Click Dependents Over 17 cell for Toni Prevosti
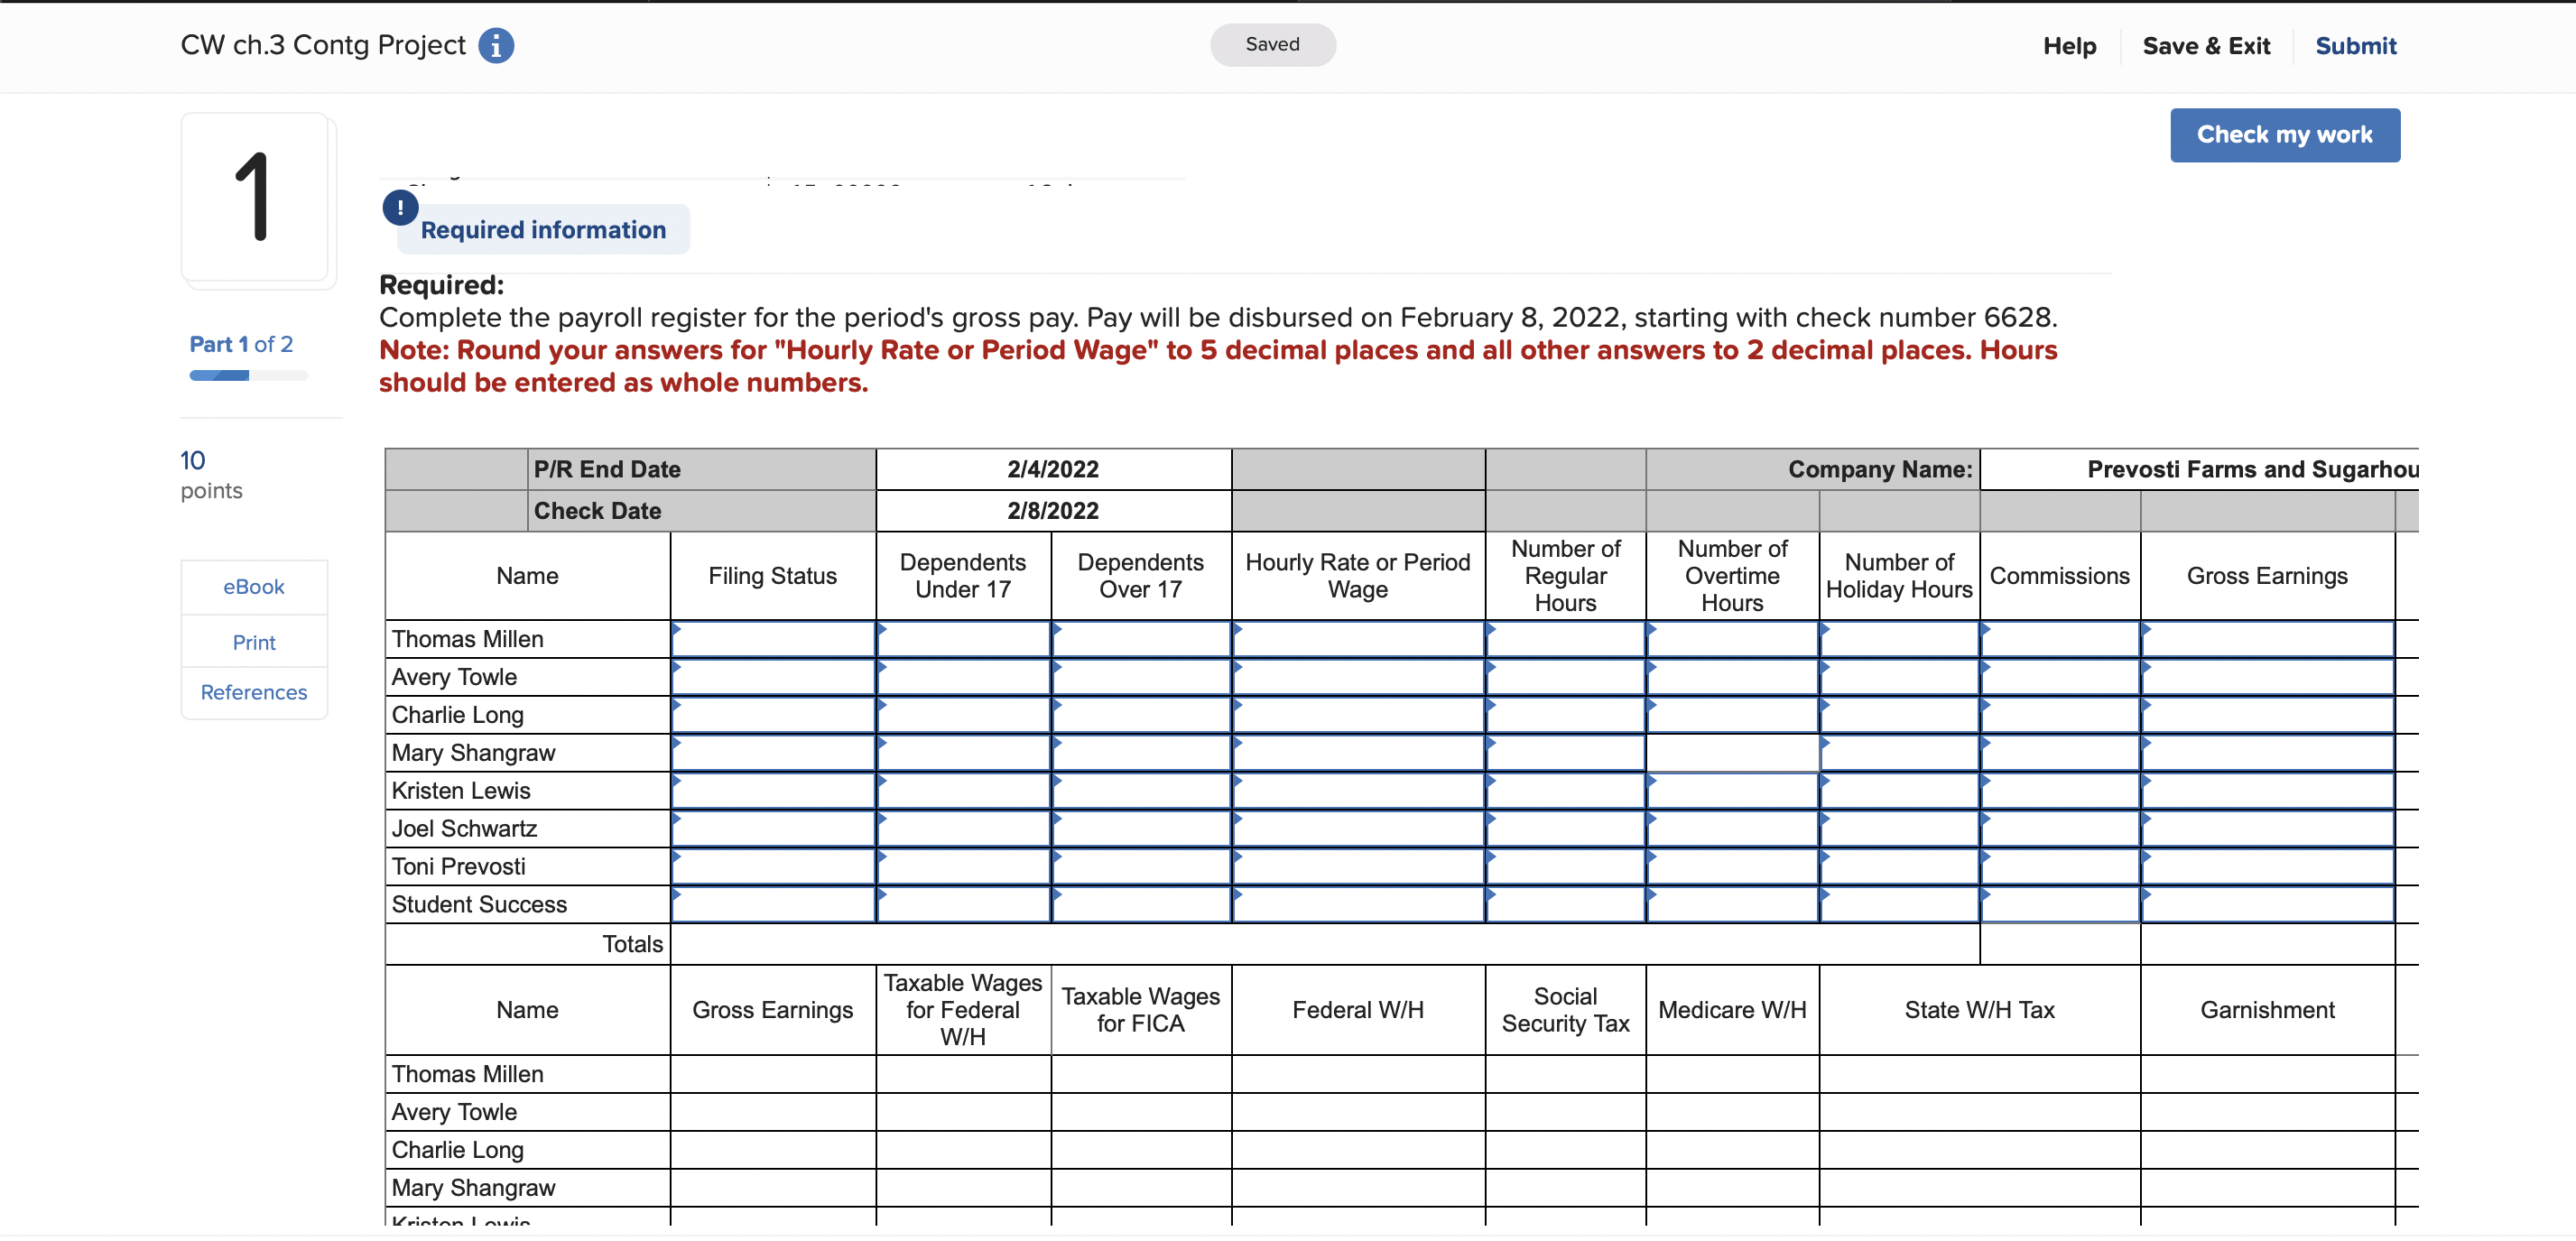 [x=1140, y=866]
